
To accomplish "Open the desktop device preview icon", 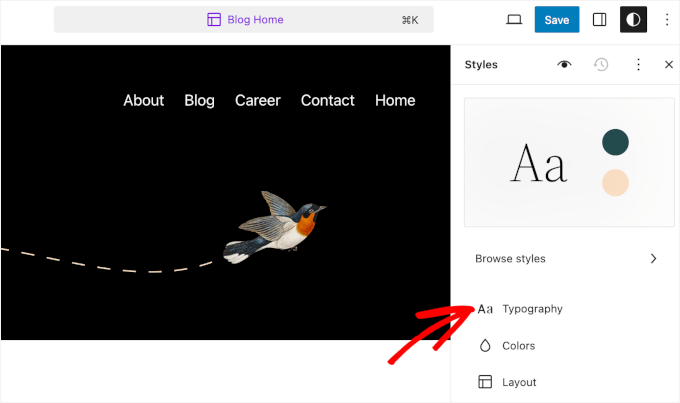I will pyautogui.click(x=514, y=20).
